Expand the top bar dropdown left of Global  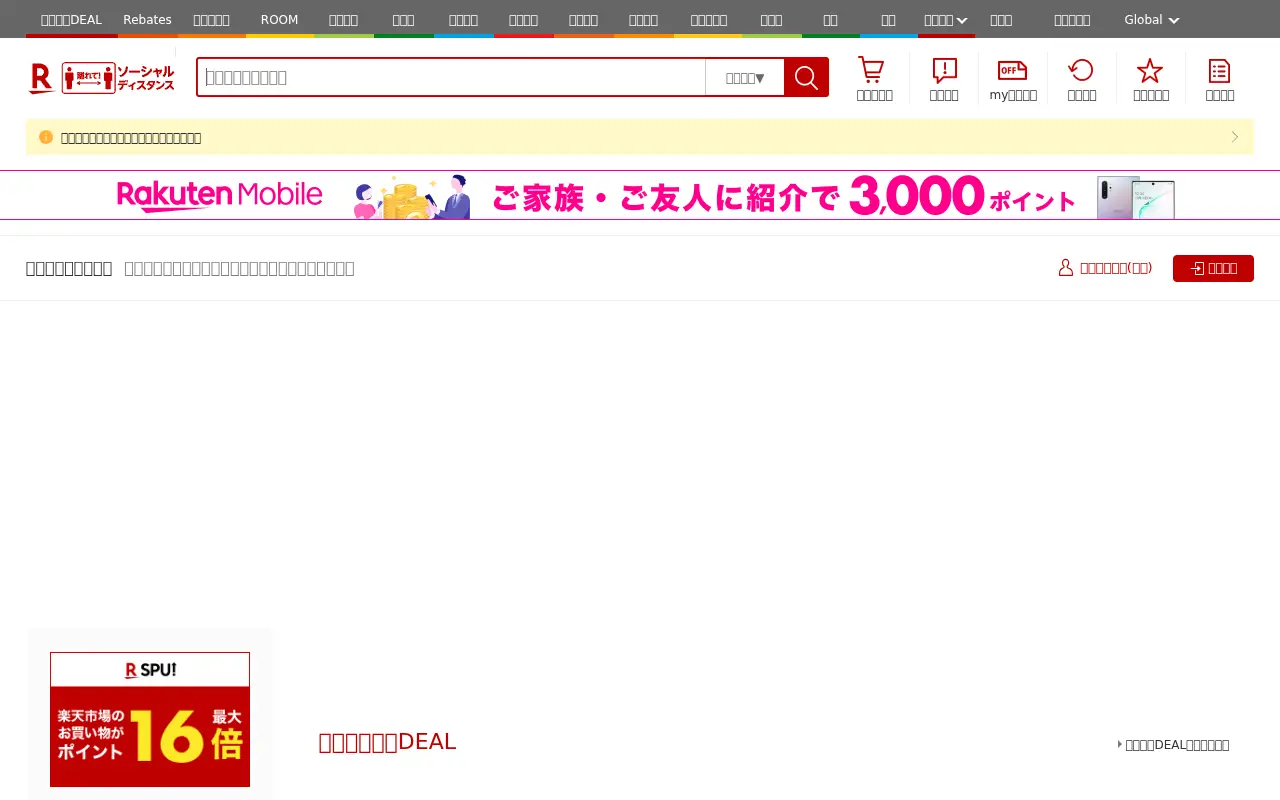point(945,20)
